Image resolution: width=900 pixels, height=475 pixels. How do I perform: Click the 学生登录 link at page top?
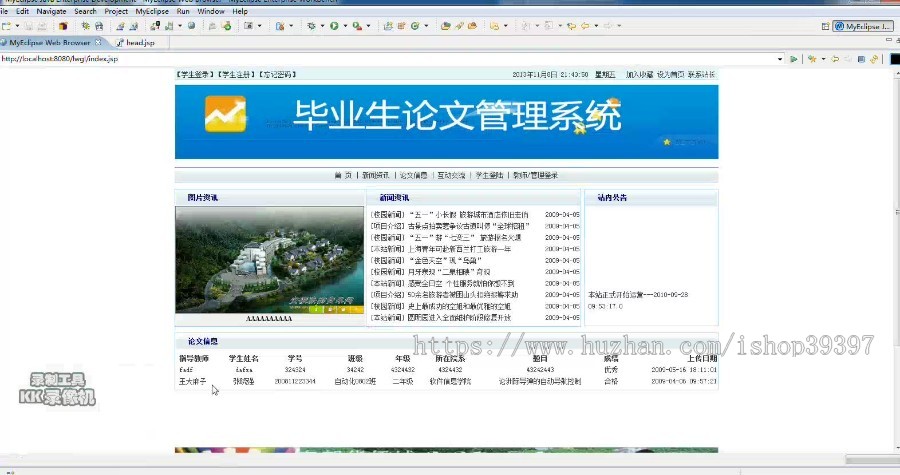click(x=195, y=75)
